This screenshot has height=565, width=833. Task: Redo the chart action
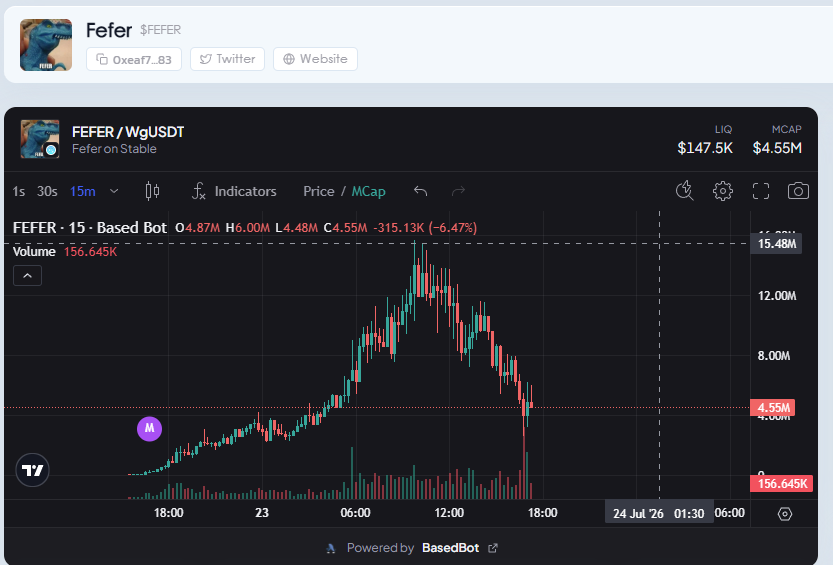(458, 191)
